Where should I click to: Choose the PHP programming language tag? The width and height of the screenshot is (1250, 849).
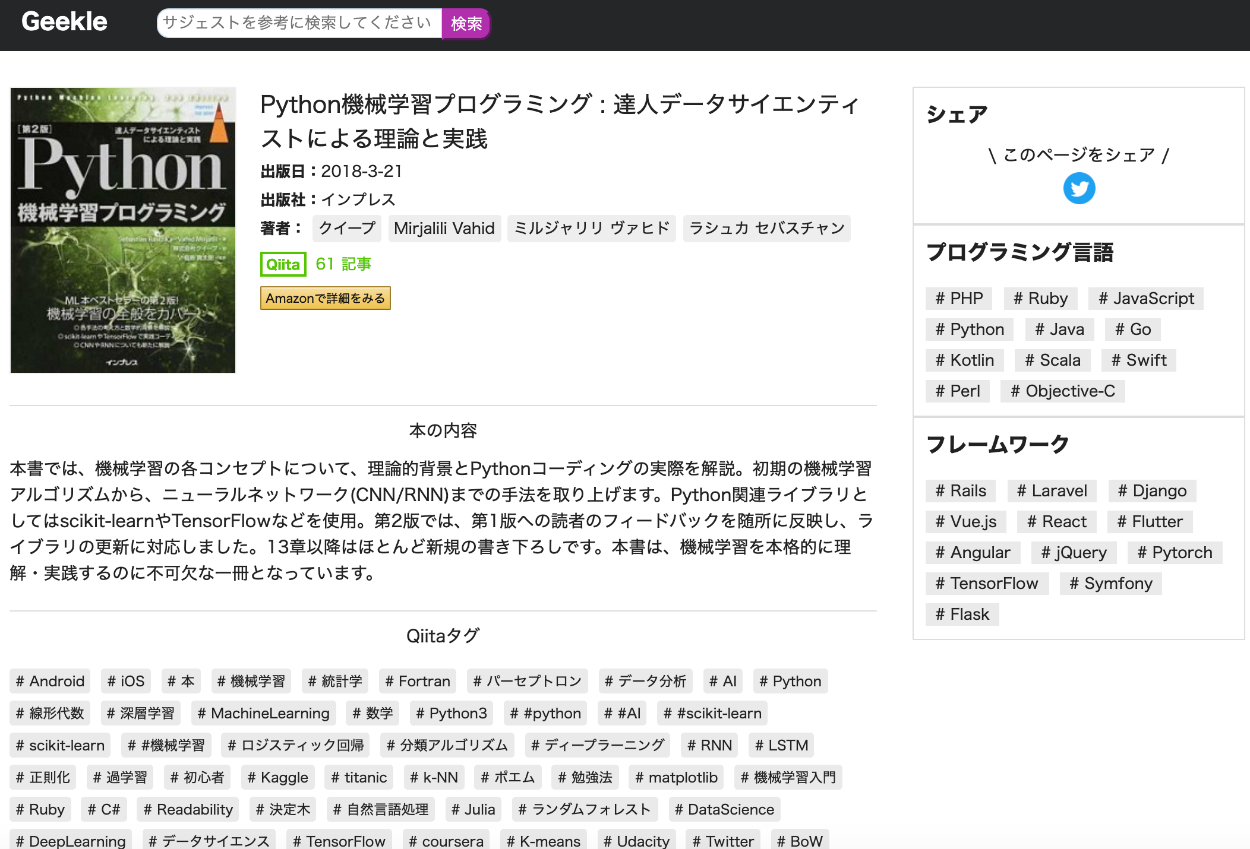[959, 298]
